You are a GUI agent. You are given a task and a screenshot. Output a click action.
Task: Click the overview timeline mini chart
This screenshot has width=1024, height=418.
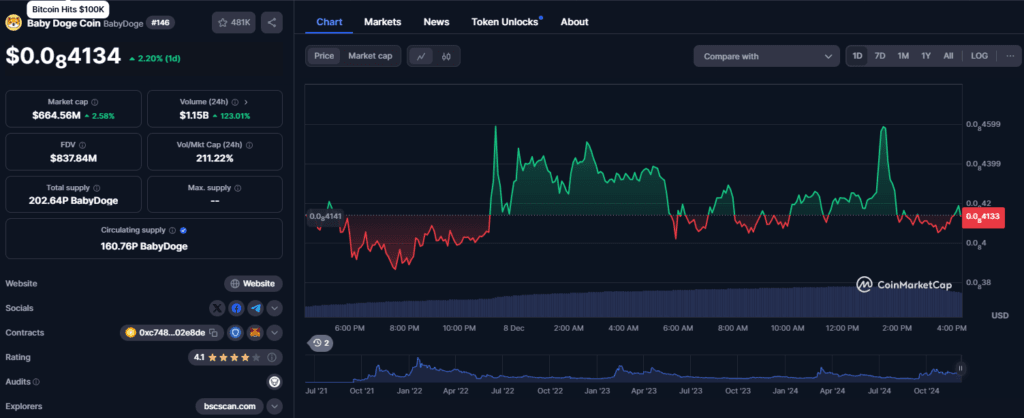(x=633, y=370)
